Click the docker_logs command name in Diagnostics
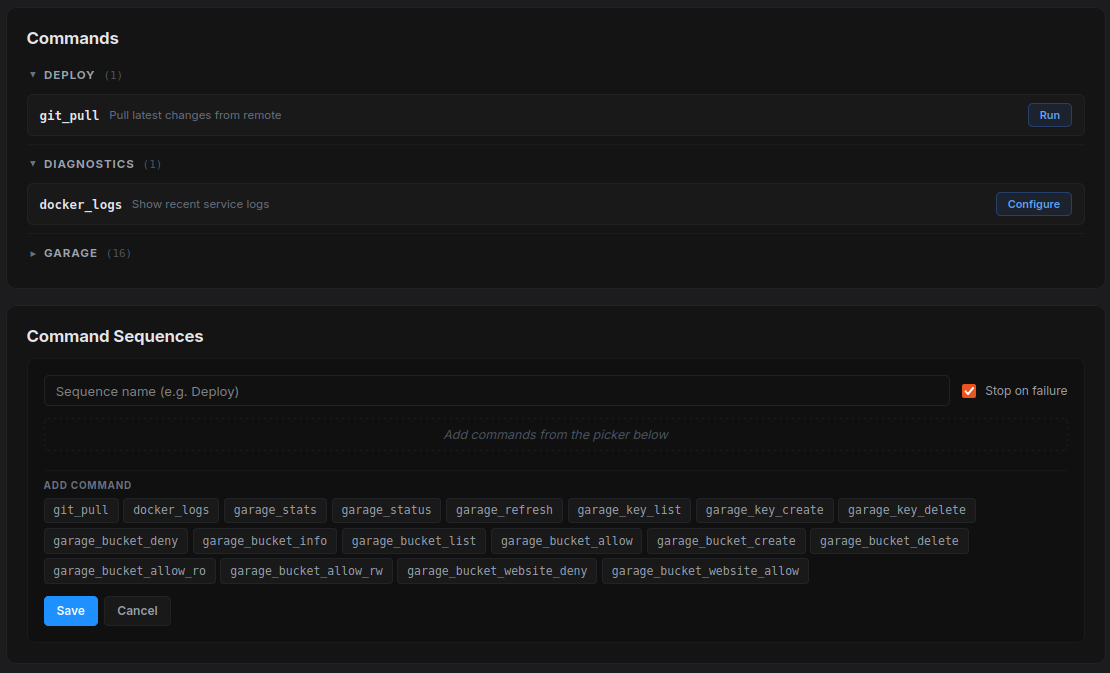 pyautogui.click(x=81, y=205)
